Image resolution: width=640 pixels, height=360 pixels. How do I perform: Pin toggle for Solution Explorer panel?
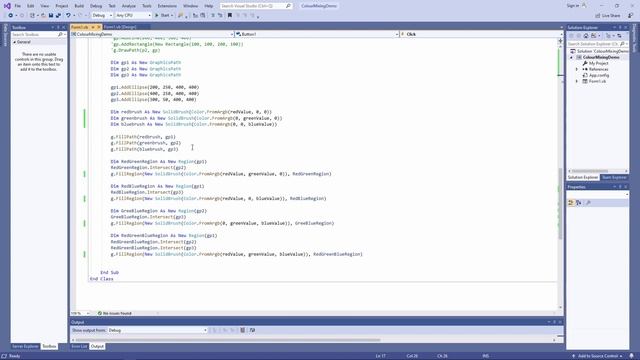620,27
